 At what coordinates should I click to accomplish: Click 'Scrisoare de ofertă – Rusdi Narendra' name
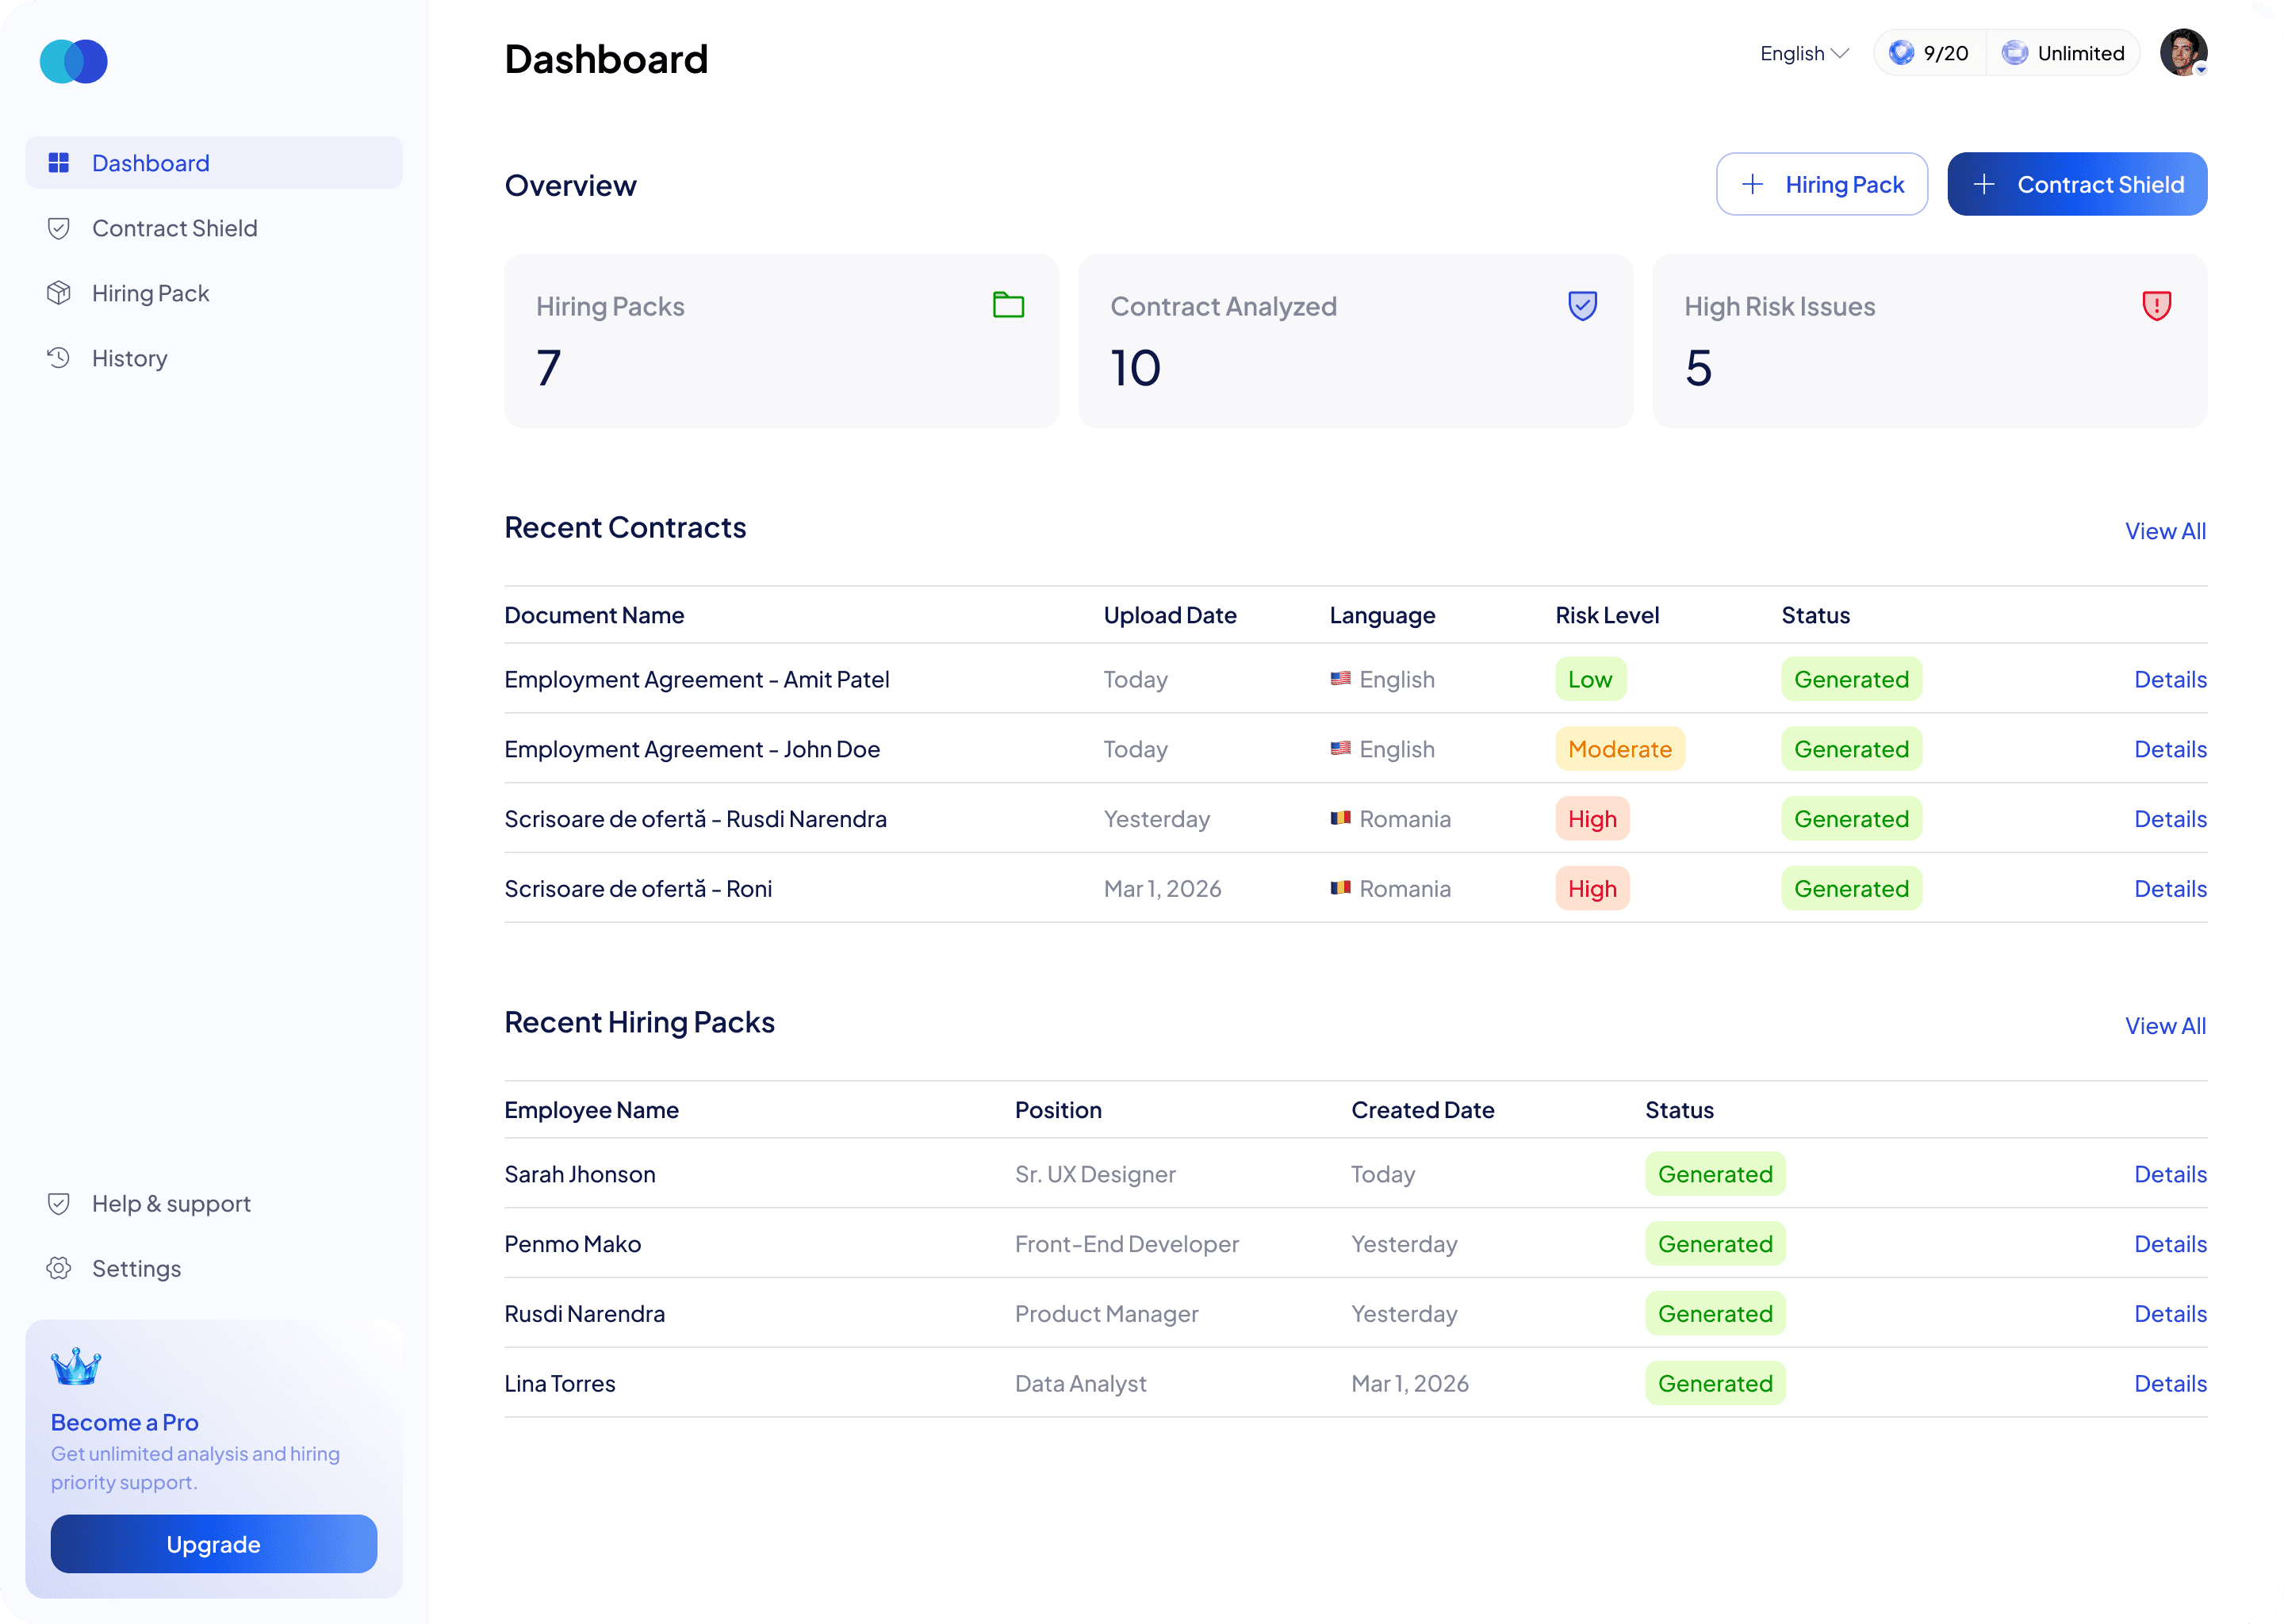click(x=695, y=819)
